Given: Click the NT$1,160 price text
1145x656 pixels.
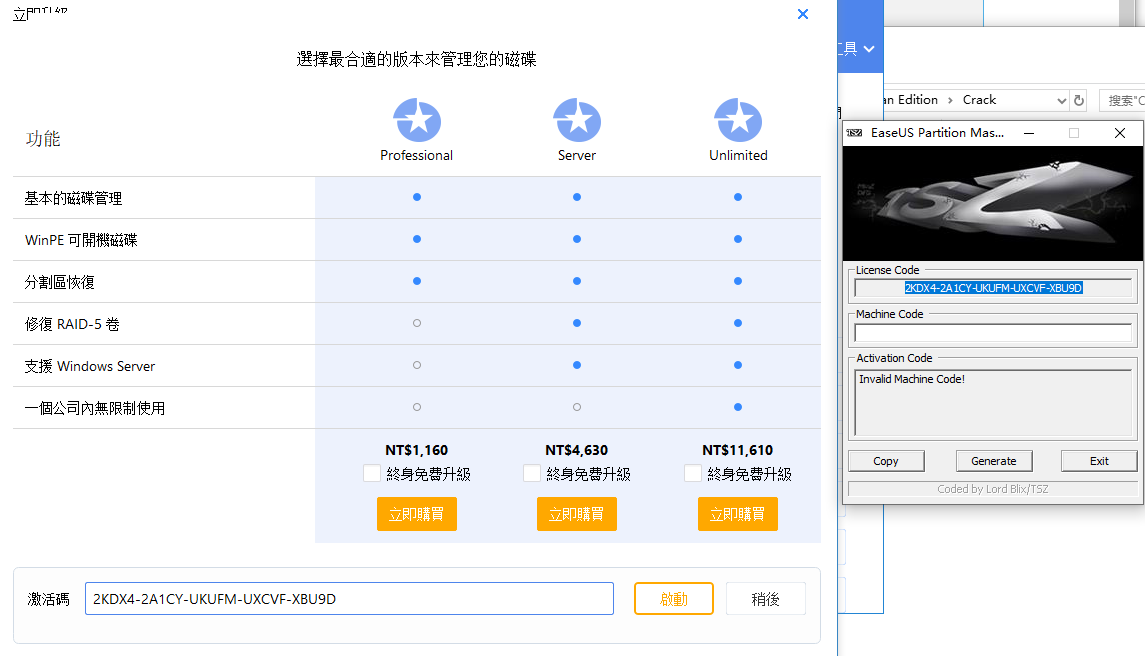Looking at the screenshot, I should coord(417,450).
